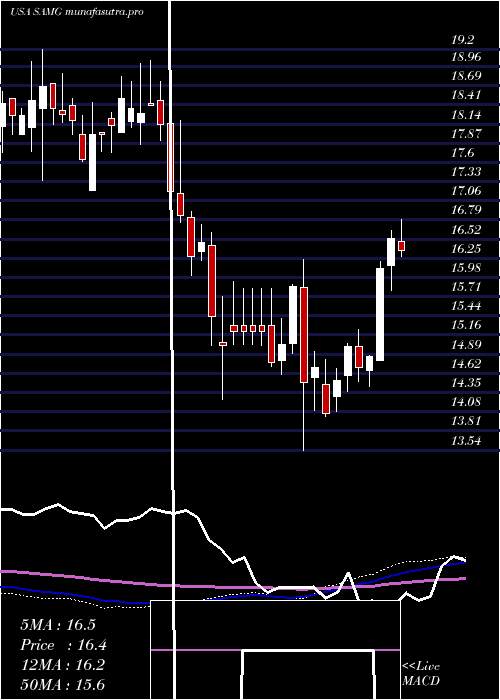
Task: Click the 5MA : 16.5 readout
Action: (58, 625)
